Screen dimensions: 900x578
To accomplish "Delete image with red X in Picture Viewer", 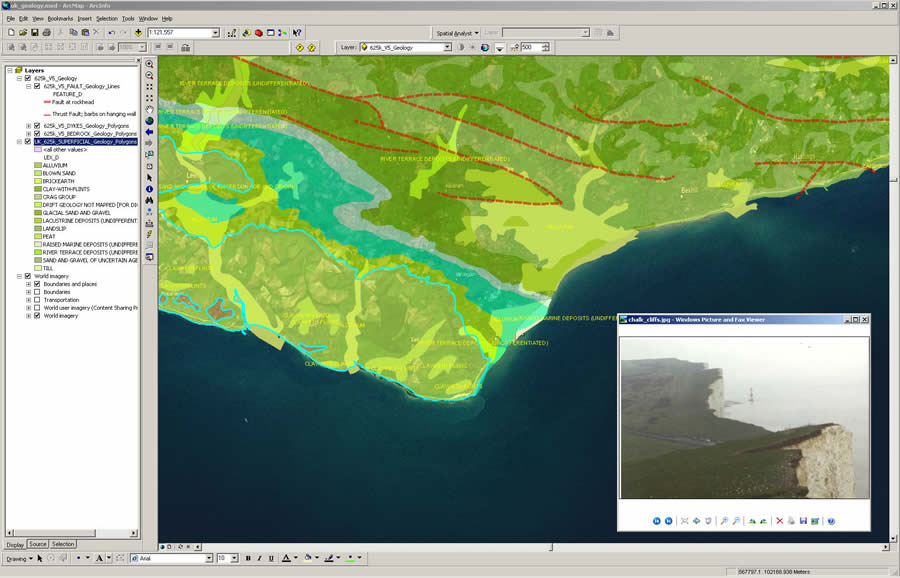I will [779, 521].
